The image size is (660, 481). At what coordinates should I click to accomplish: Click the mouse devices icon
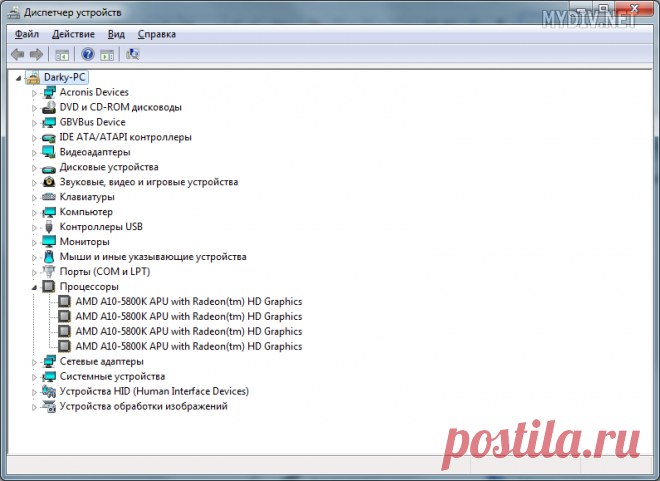(49, 257)
